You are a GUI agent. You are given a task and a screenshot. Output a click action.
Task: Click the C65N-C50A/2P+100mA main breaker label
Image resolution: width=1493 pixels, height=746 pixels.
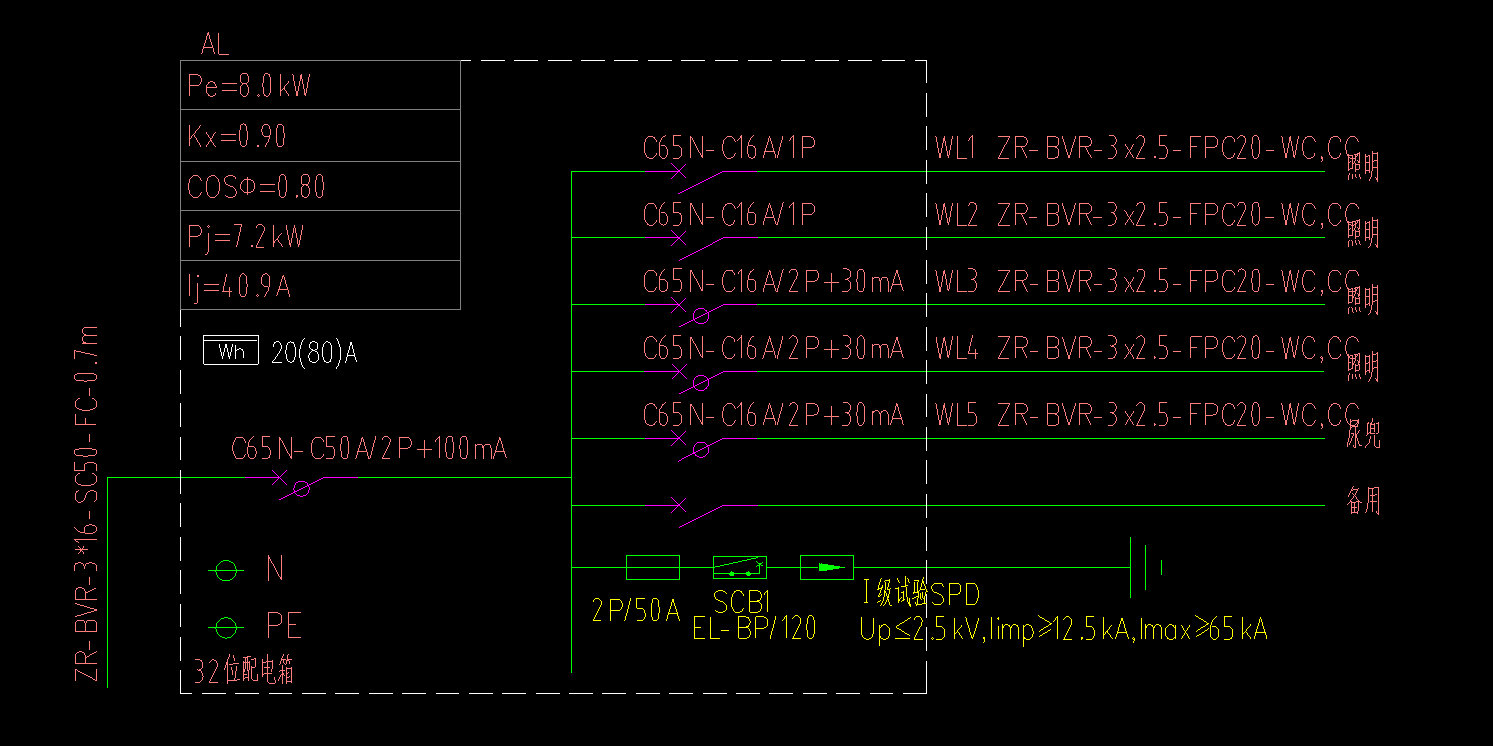[369, 450]
